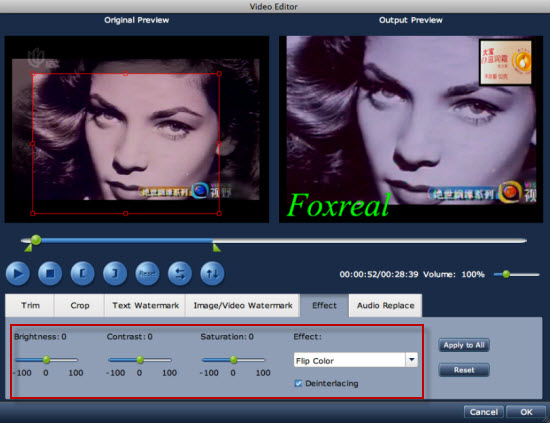Image resolution: width=550 pixels, height=423 pixels.
Task: Click Cancel to discard edits
Action: (x=484, y=412)
